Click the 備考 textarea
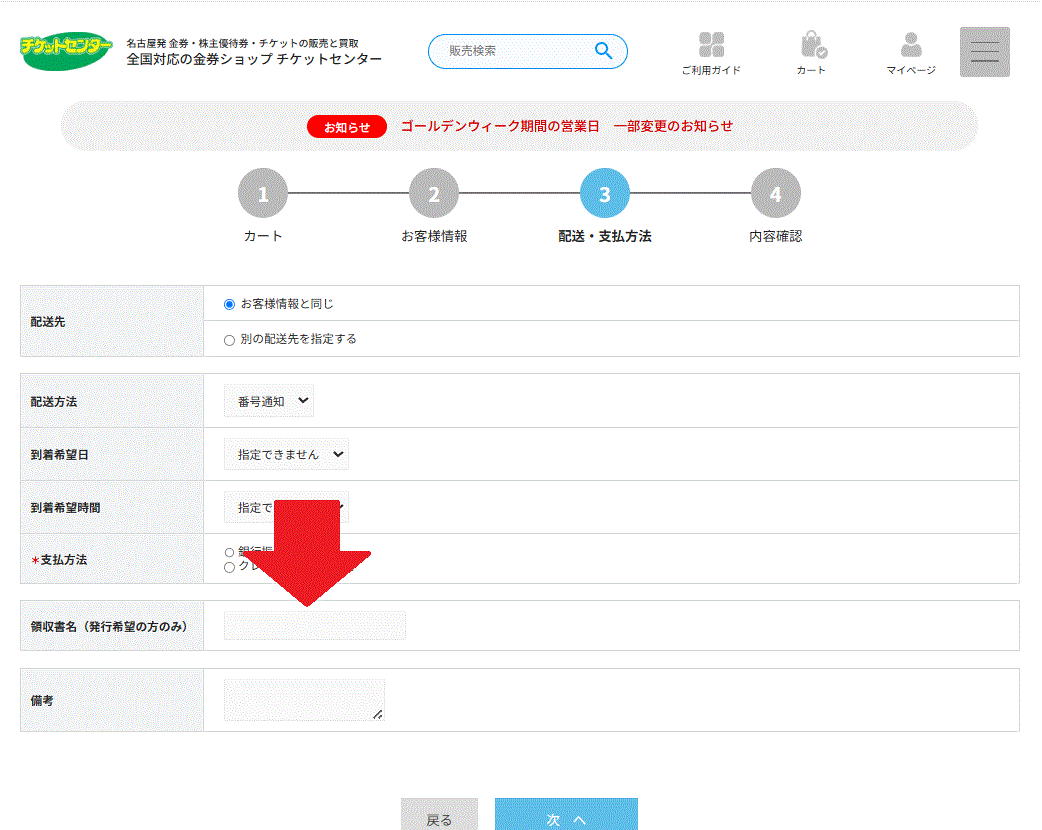Image resolution: width=1042 pixels, height=830 pixels. coord(304,700)
